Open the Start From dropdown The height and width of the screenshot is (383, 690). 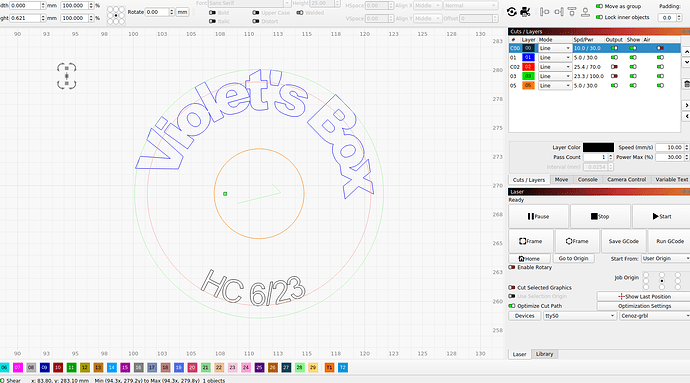tap(666, 258)
